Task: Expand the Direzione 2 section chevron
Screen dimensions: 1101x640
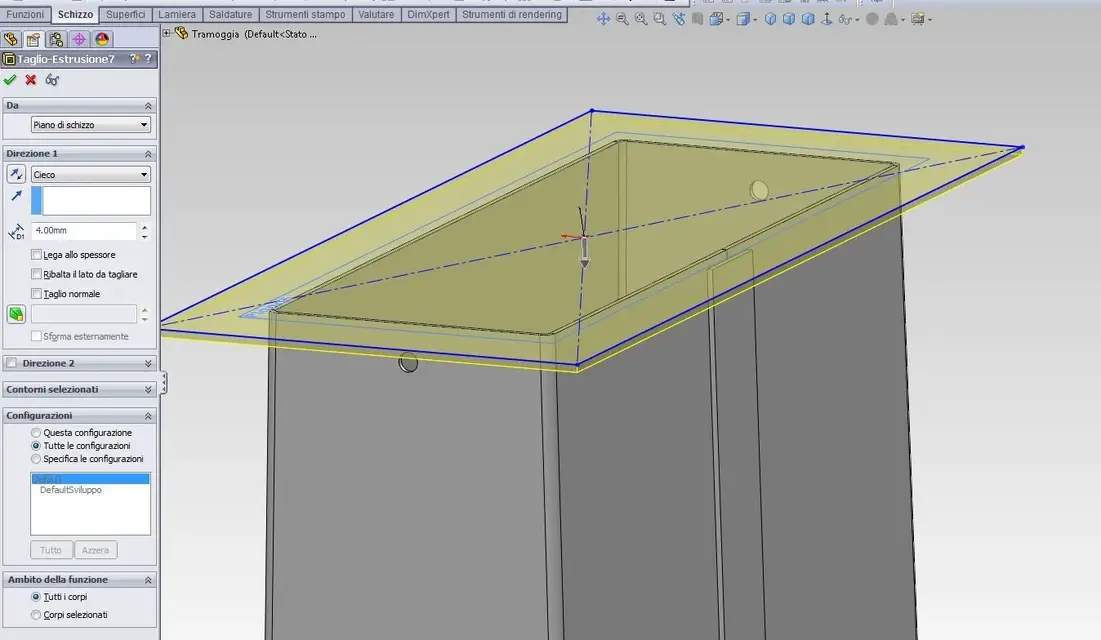Action: tap(148, 363)
